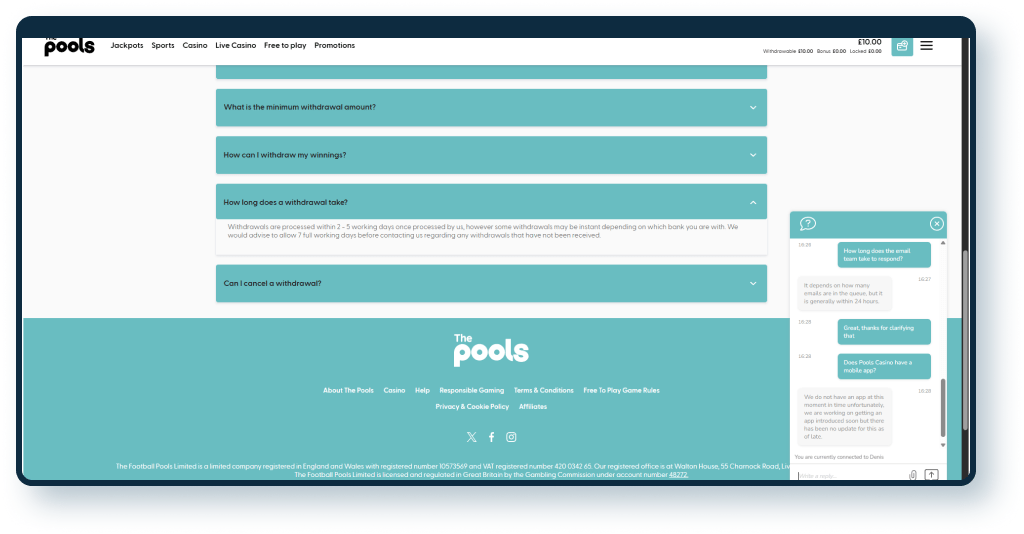Click the reply 'It depends on how many emails'
Image resolution: width=1024 pixels, height=534 pixels.
pos(844,293)
